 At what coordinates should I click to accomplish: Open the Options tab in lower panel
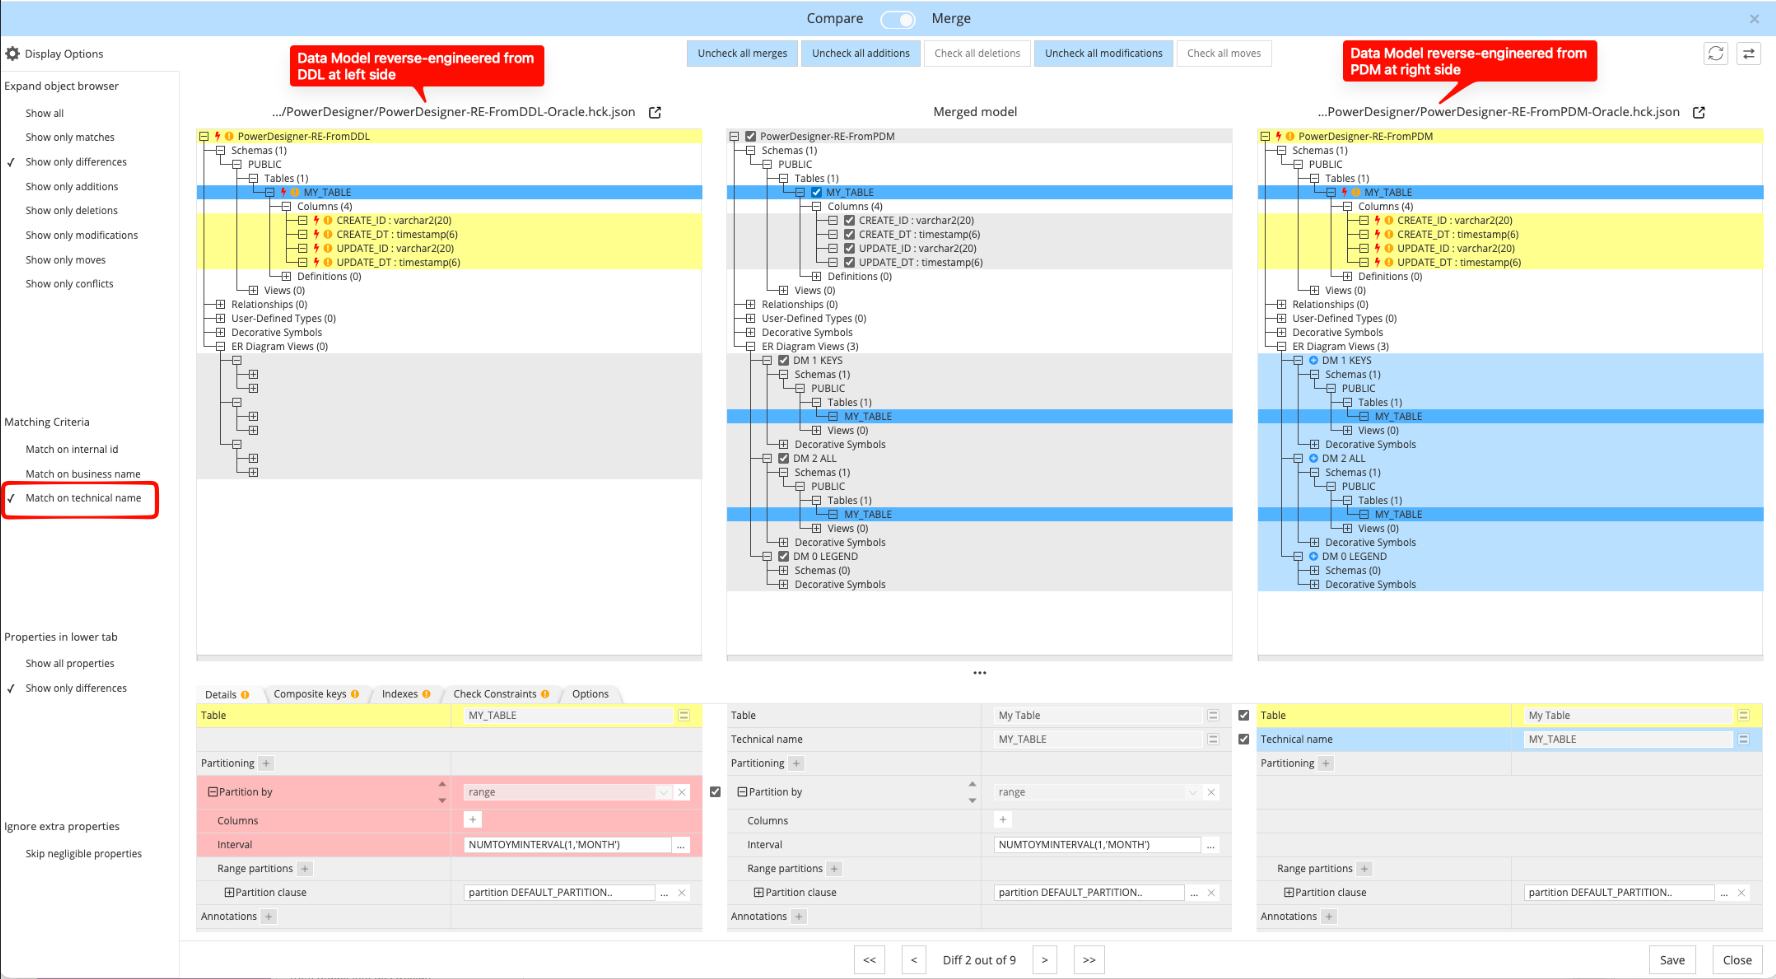(x=590, y=693)
